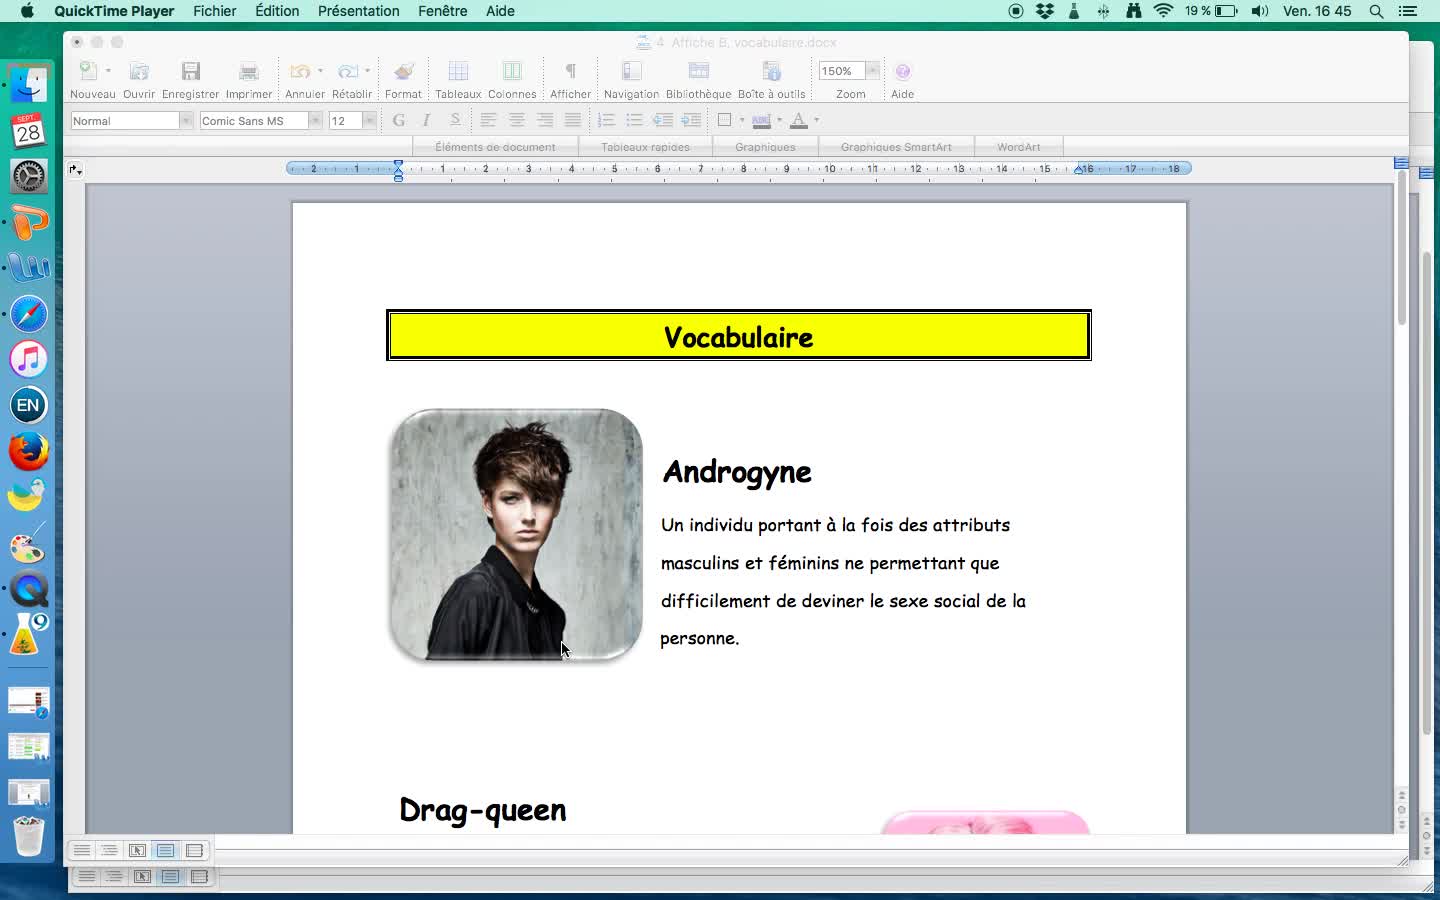Open the Comic Sans MS font dropdown
Viewport: 1440px width, 900px height.
click(x=315, y=121)
